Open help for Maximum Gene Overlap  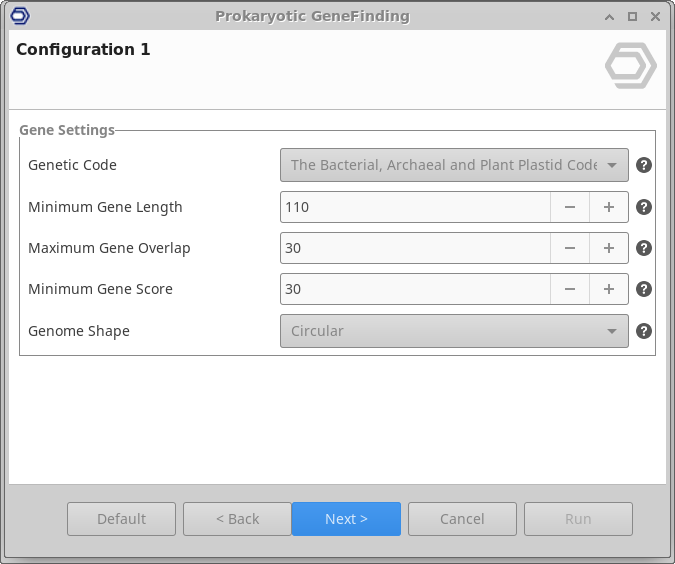[x=644, y=248]
